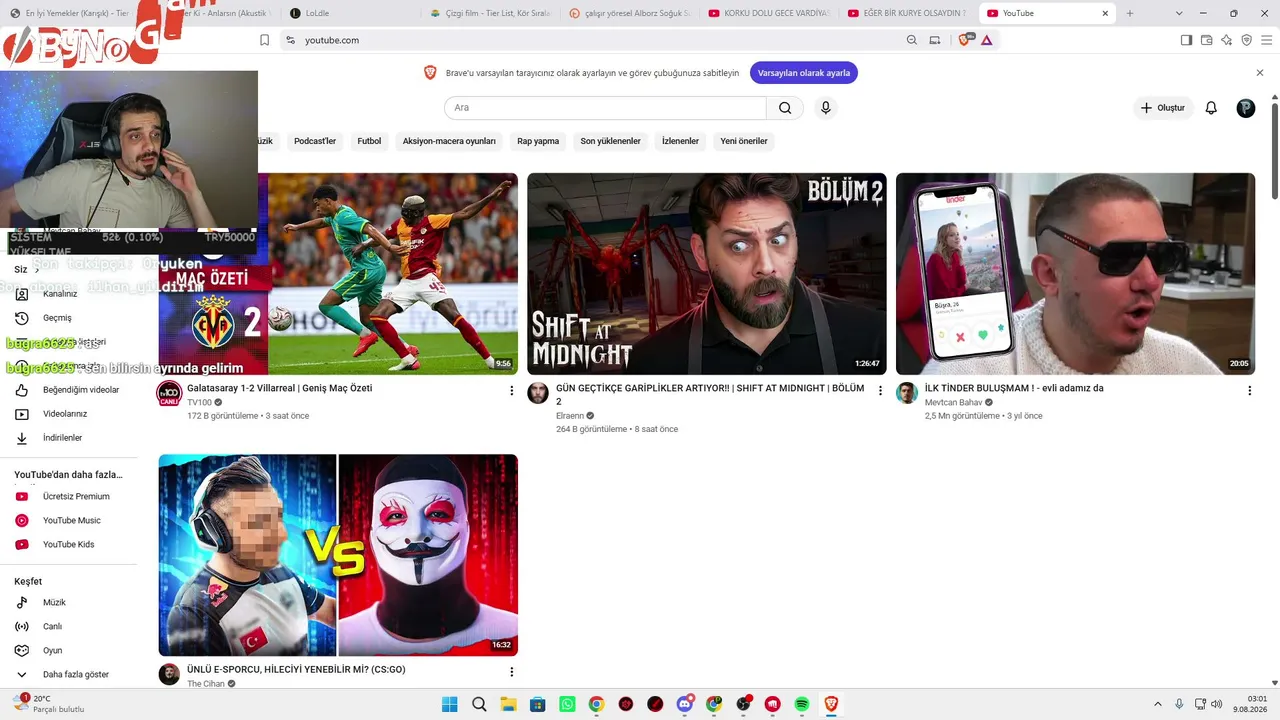This screenshot has width=1280, height=720.
Task: Open WhatsApp from the taskbar
Action: (x=567, y=704)
